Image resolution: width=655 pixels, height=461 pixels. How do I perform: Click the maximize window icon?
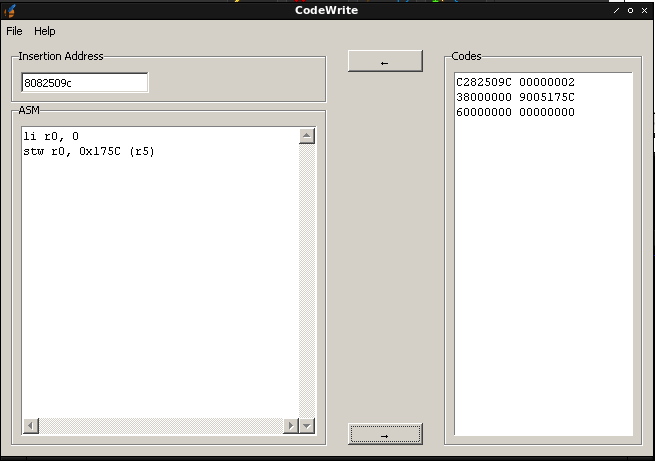[630, 10]
